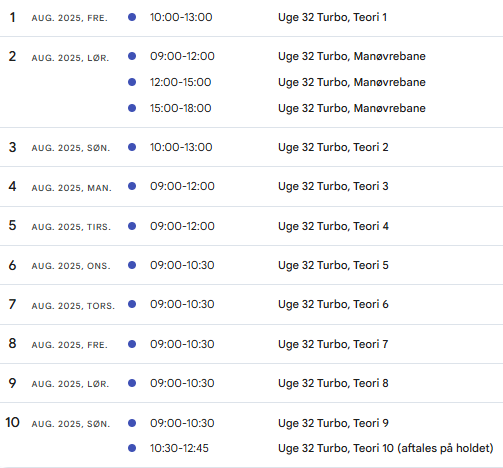The height and width of the screenshot is (468, 503).
Task: Click the blue dot beside Teori 7
Action: pos(132,344)
